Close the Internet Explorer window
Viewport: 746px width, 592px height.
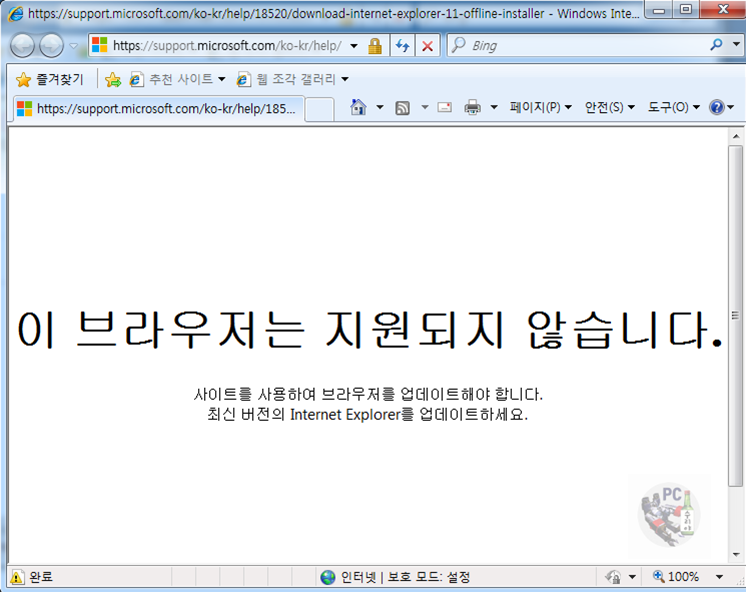[x=723, y=10]
